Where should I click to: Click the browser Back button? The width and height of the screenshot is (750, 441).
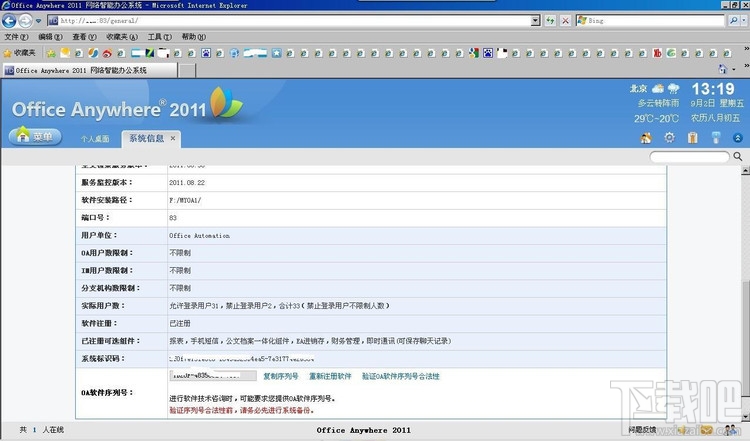pyautogui.click(x=9, y=21)
